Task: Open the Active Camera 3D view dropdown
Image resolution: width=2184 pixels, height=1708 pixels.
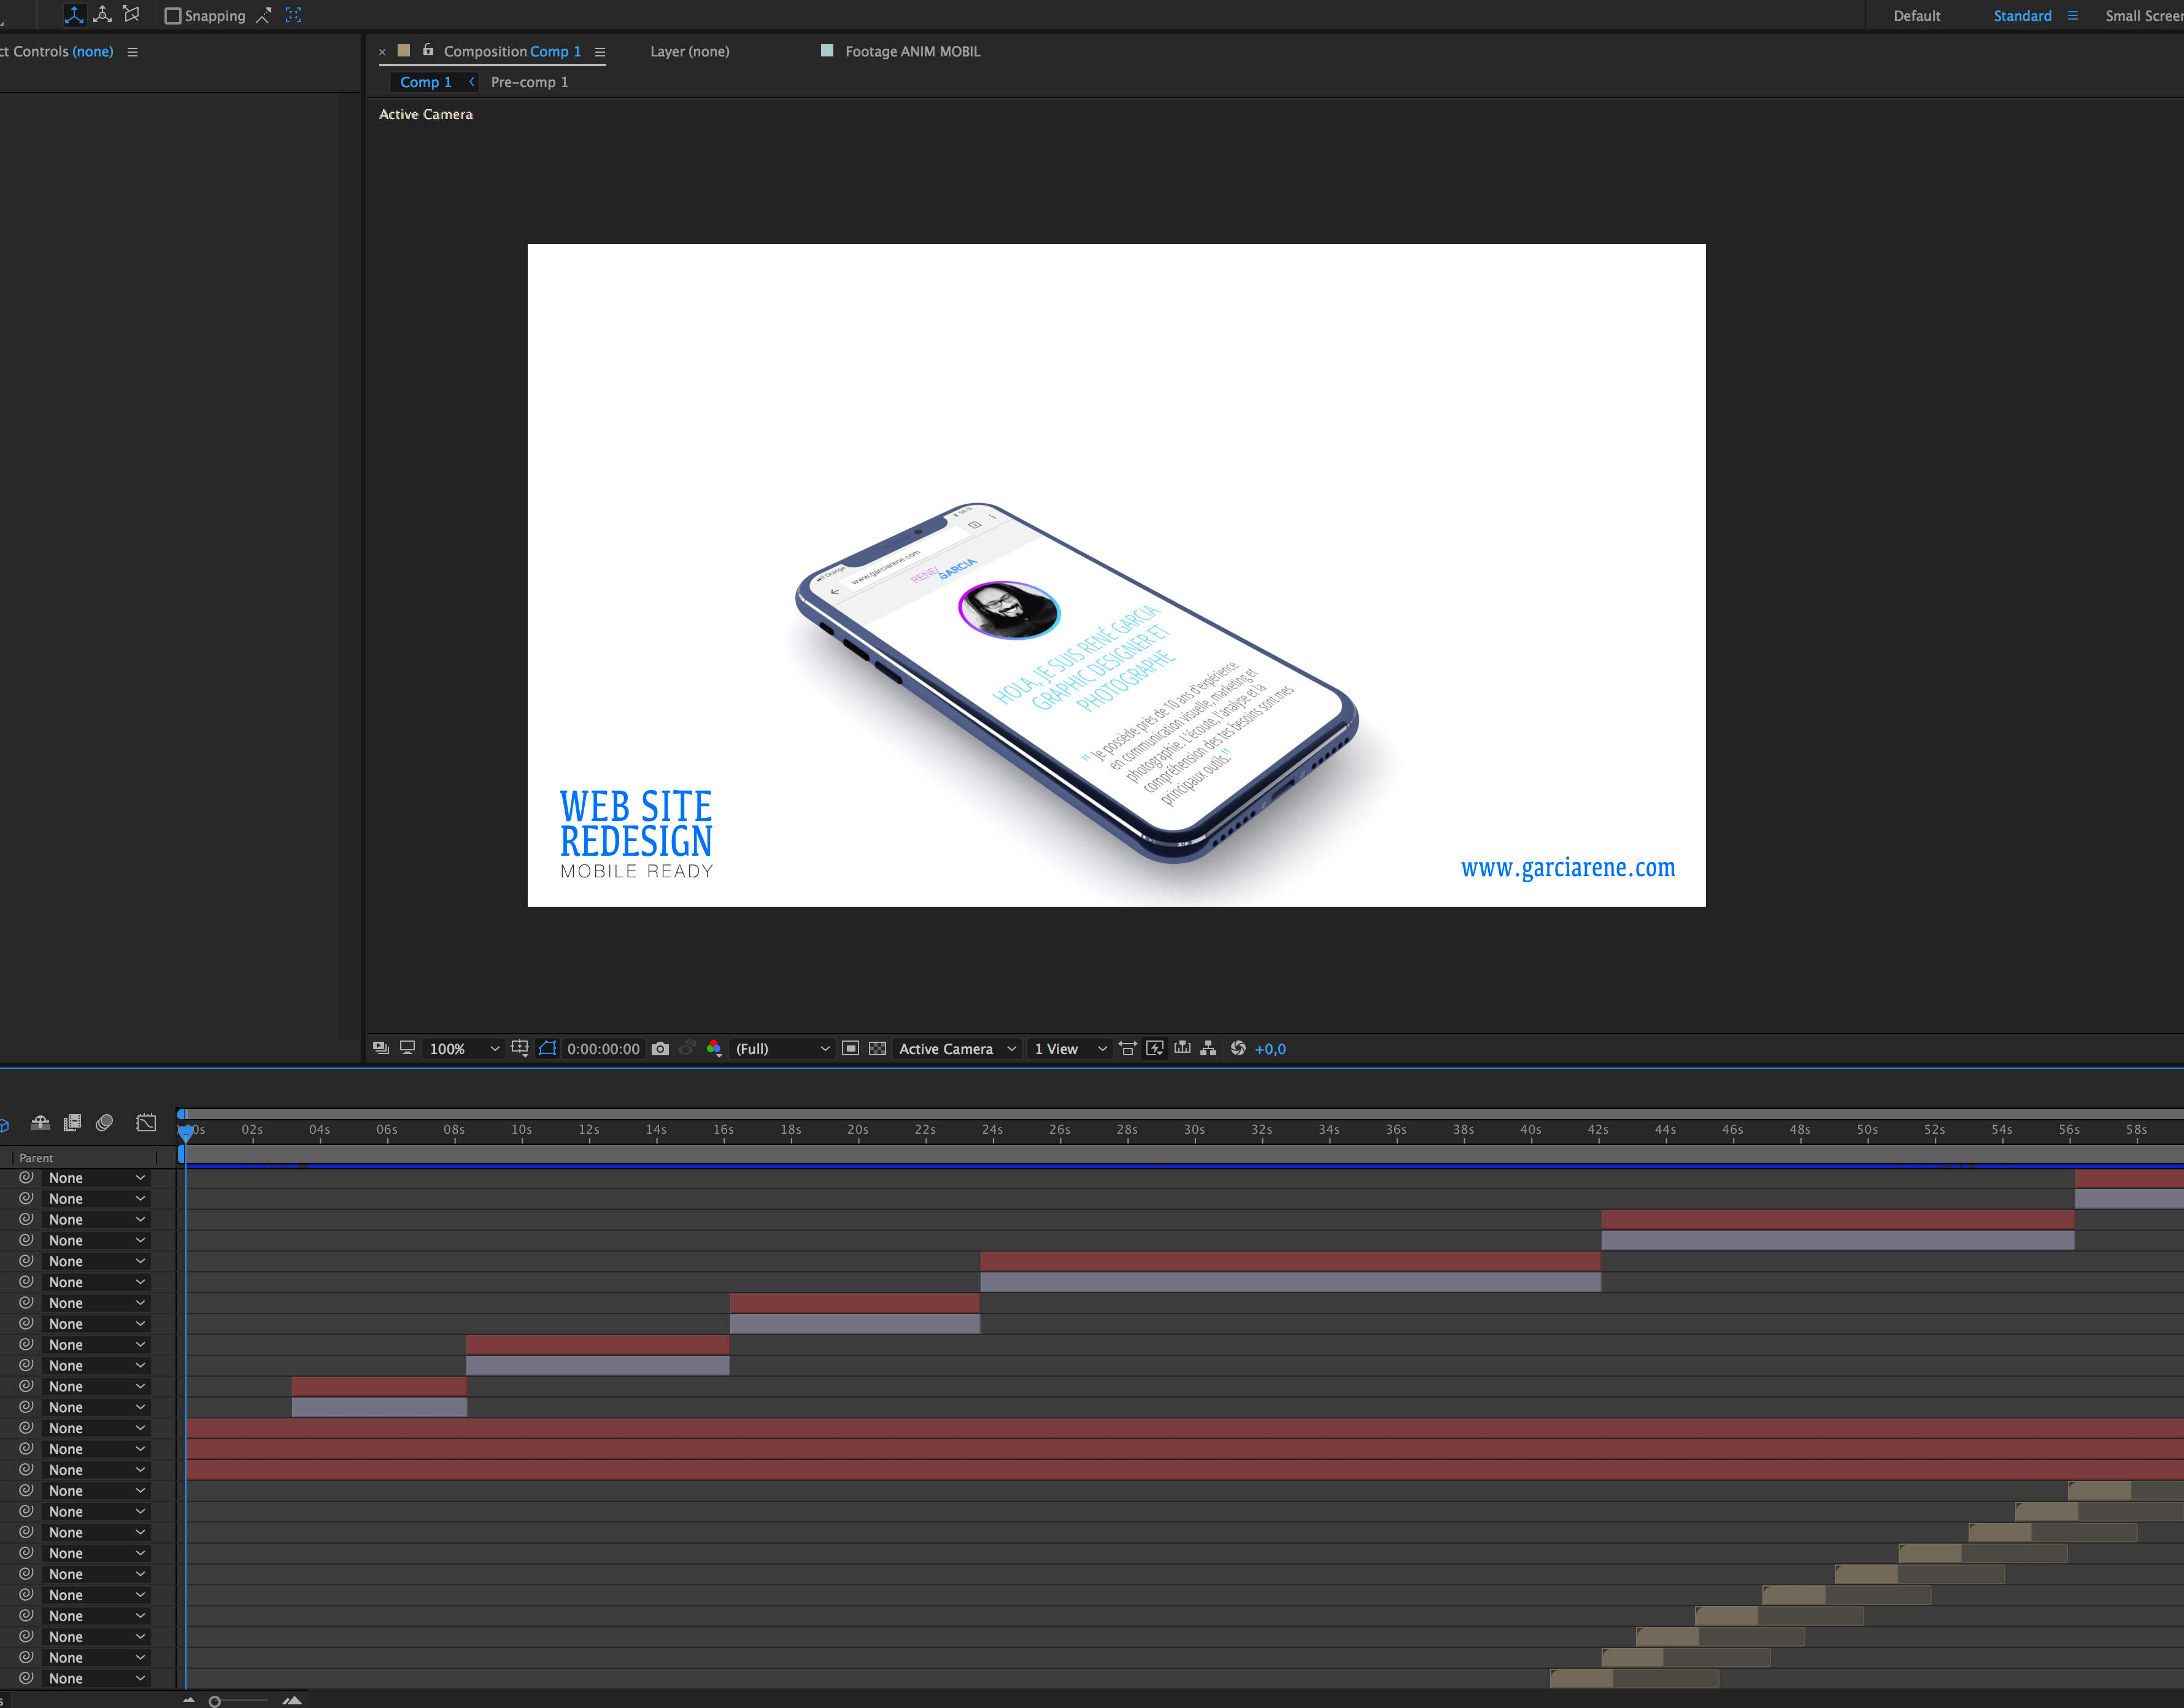Action: [x=957, y=1049]
